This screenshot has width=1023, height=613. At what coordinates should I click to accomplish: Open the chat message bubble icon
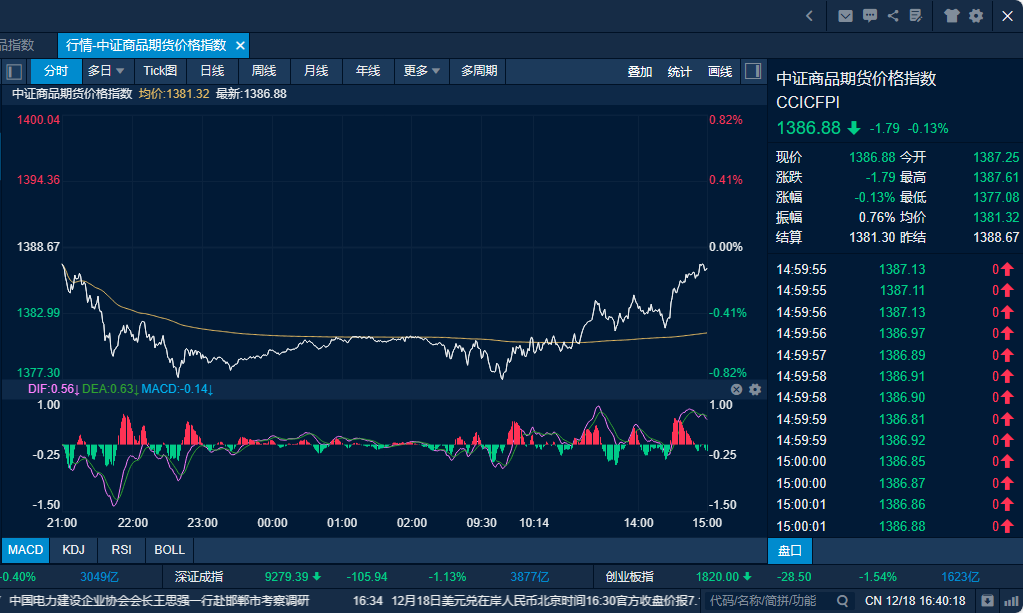click(x=870, y=15)
